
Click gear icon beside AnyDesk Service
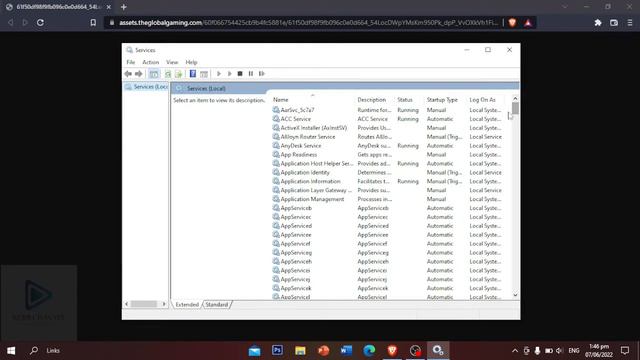pos(276,145)
